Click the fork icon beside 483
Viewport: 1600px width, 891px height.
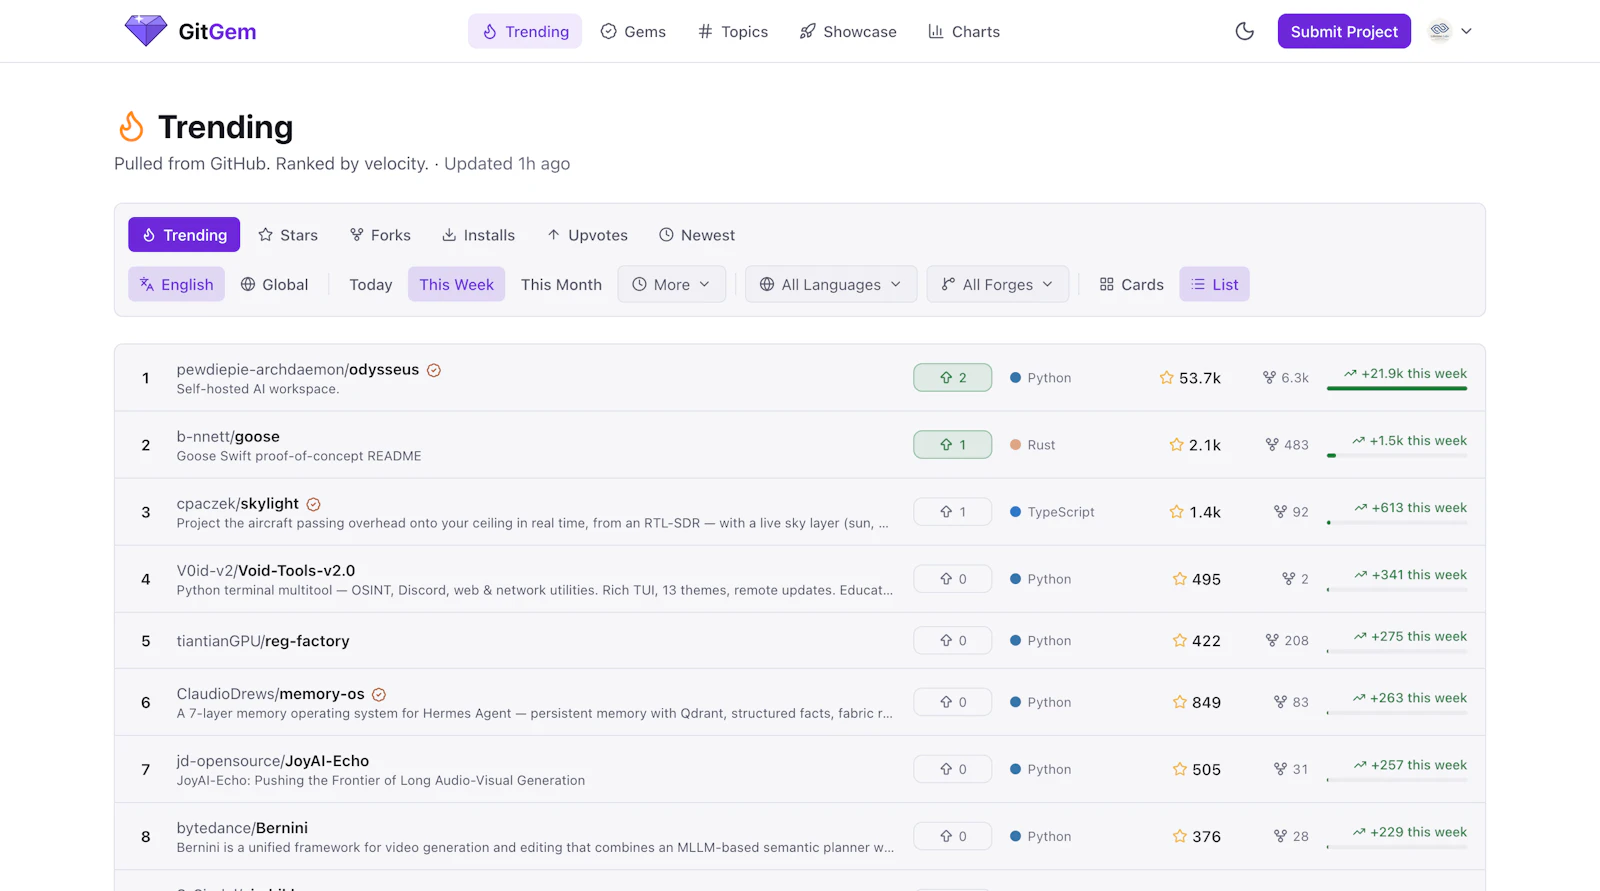tap(1272, 444)
